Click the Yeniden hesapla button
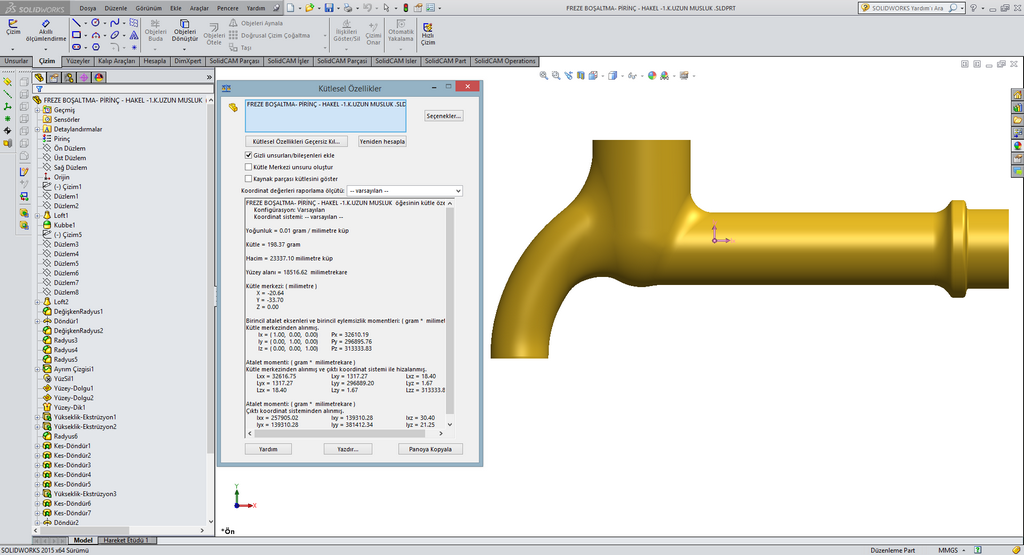The height and width of the screenshot is (555, 1024). pos(382,141)
